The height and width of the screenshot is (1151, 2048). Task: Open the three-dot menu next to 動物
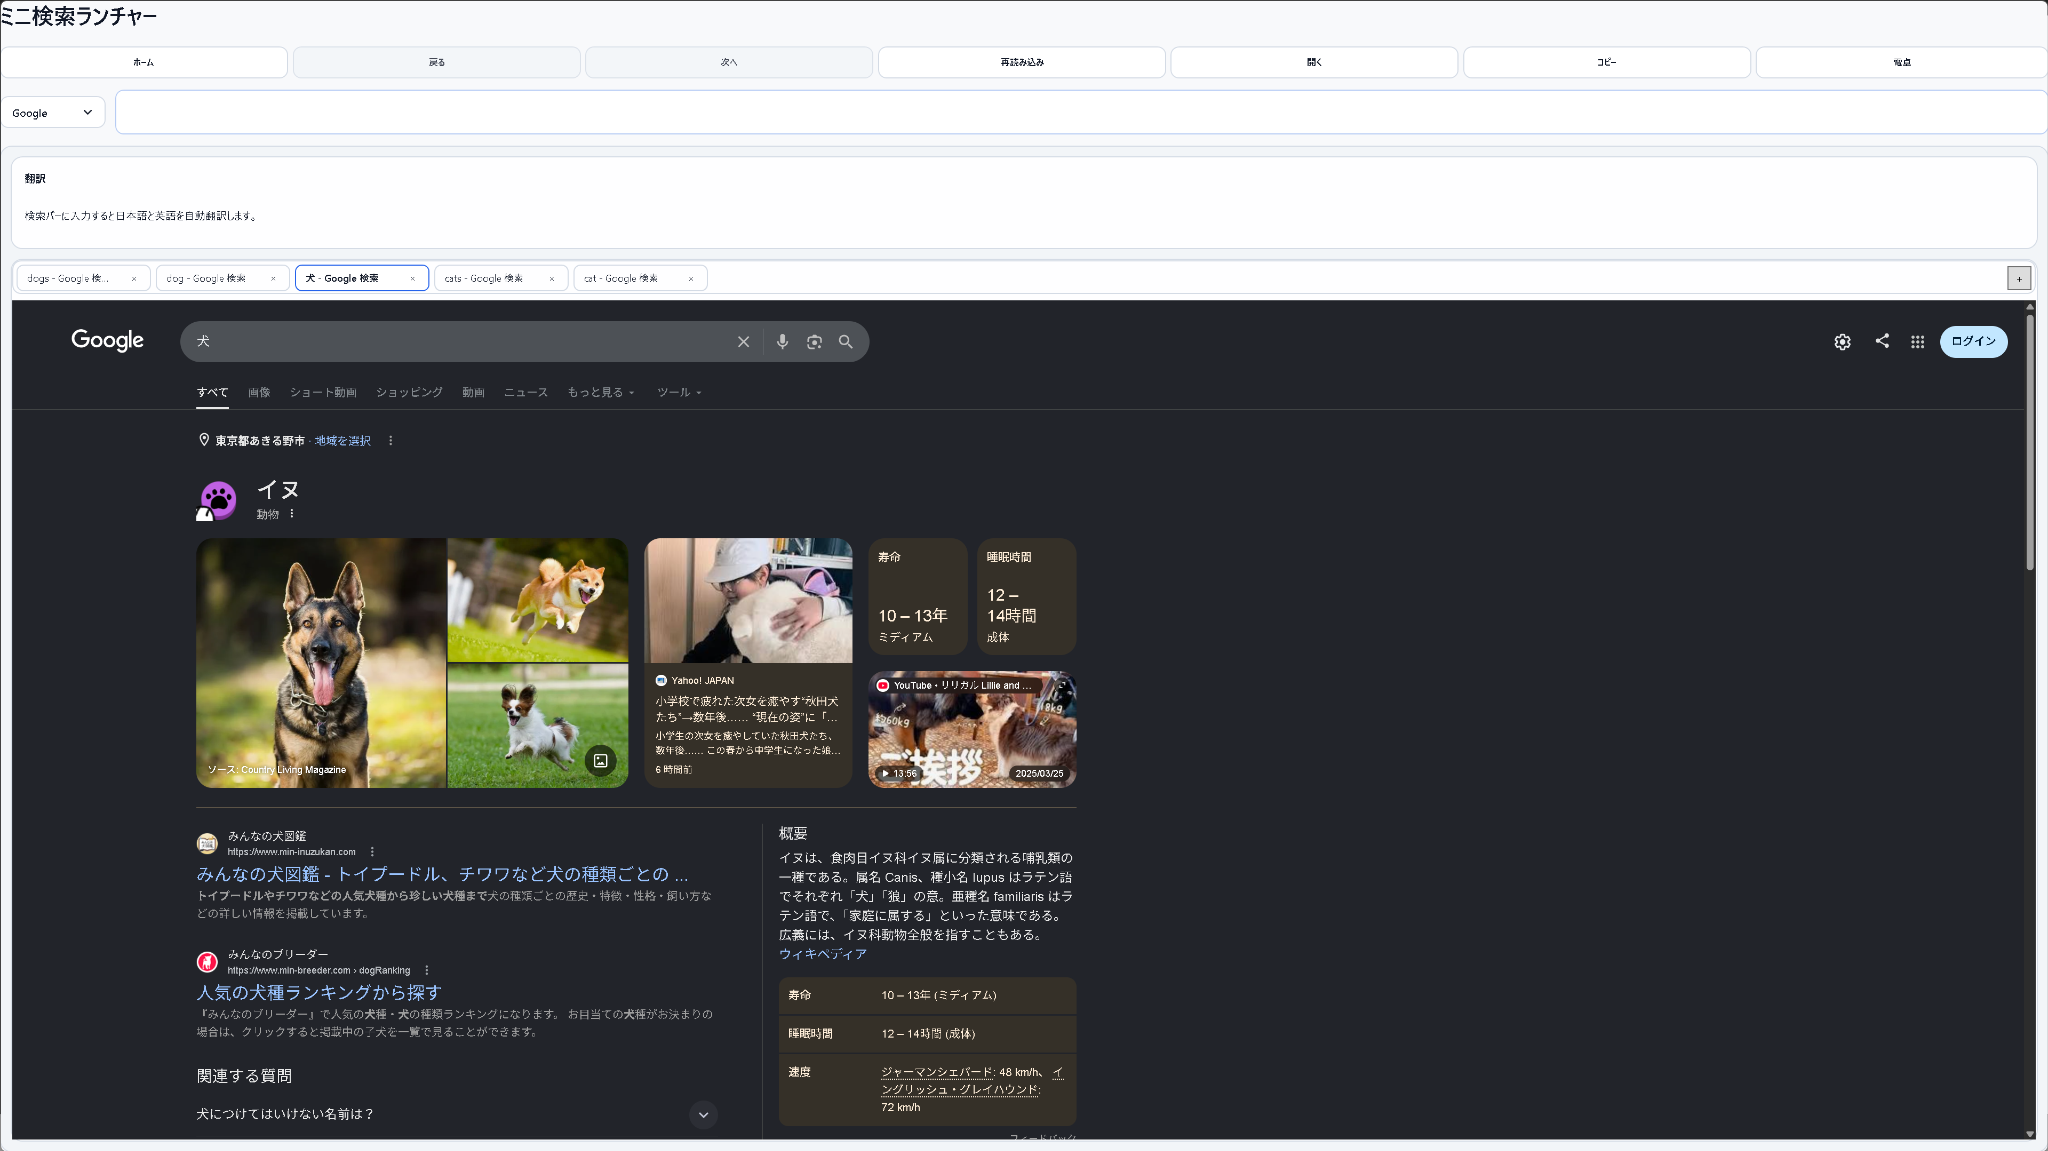tap(292, 514)
